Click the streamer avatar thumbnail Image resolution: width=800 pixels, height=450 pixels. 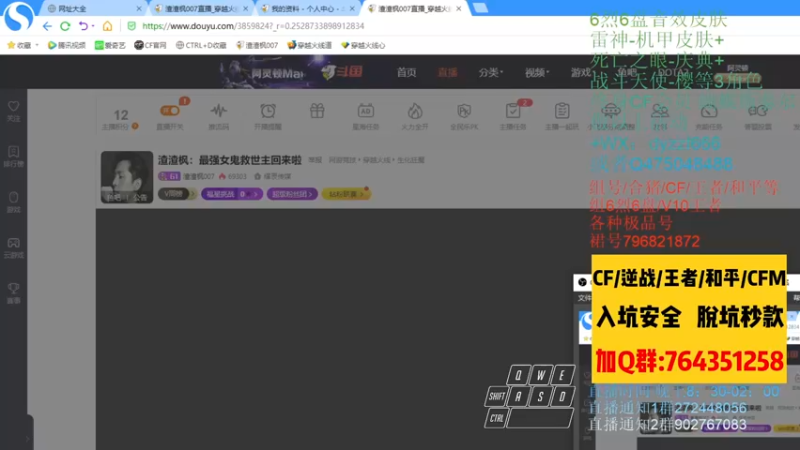click(127, 177)
